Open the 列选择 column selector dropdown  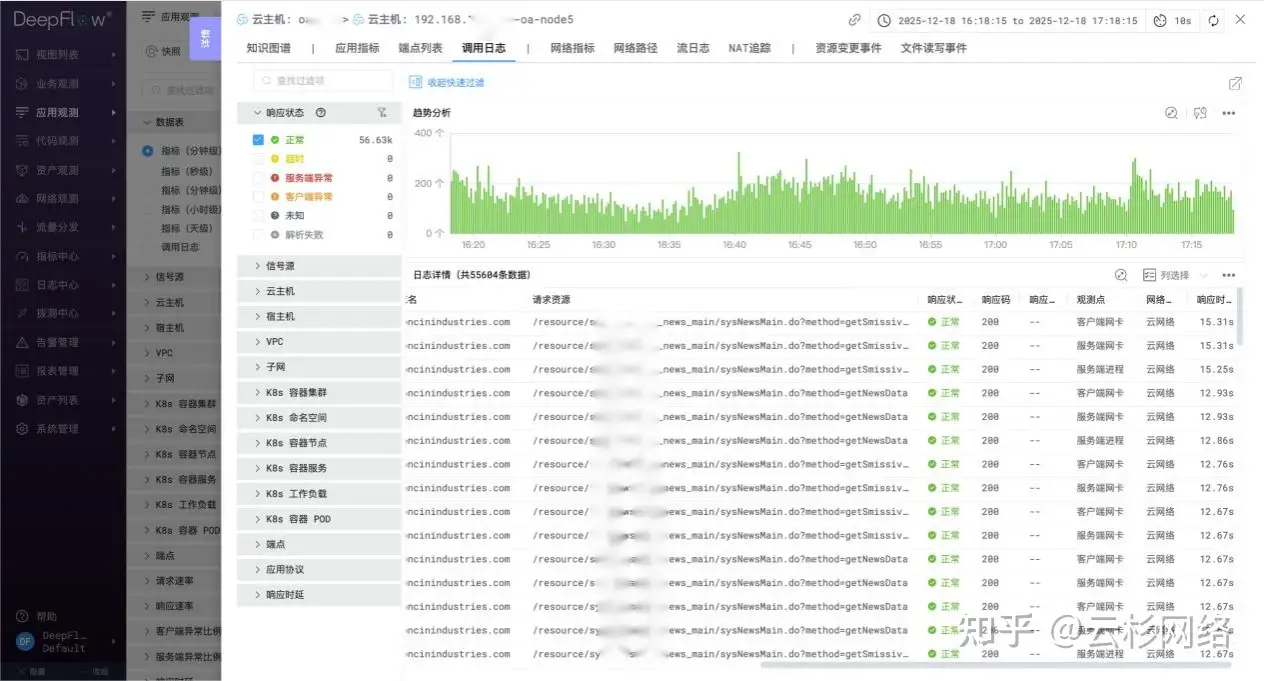(1175, 275)
